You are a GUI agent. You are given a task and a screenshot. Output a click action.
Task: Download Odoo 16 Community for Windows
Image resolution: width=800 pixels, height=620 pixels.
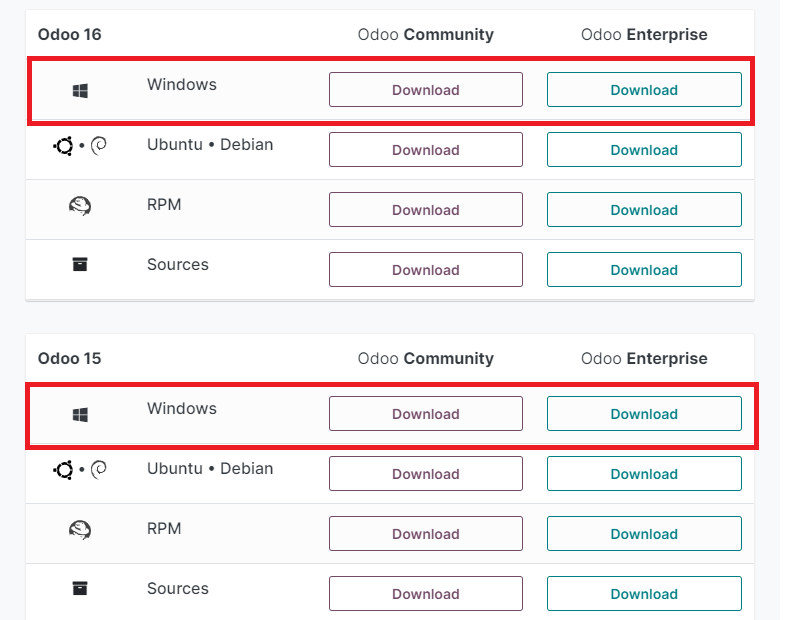tap(425, 90)
